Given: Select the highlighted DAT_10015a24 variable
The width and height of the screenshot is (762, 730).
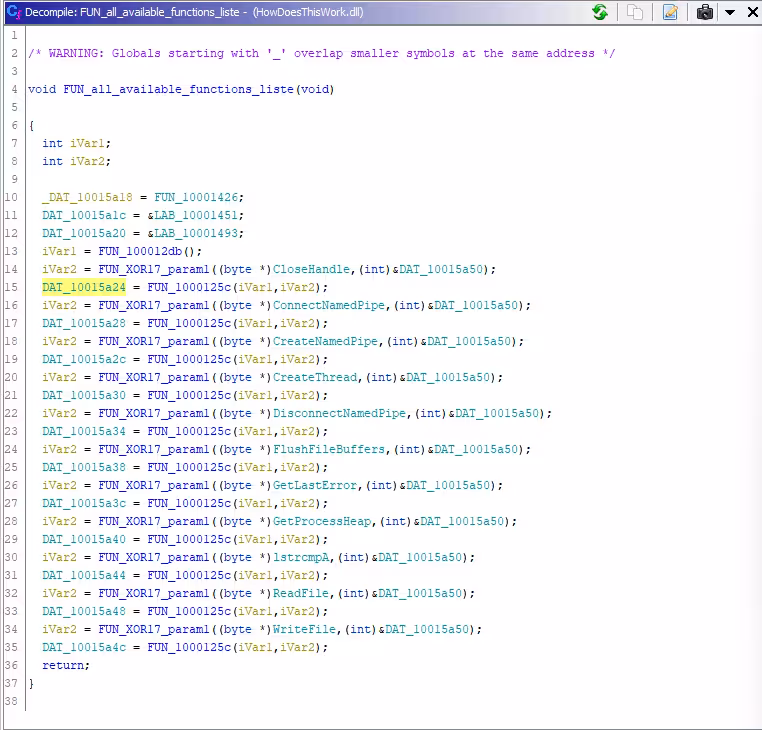Looking at the screenshot, I should pos(84,287).
